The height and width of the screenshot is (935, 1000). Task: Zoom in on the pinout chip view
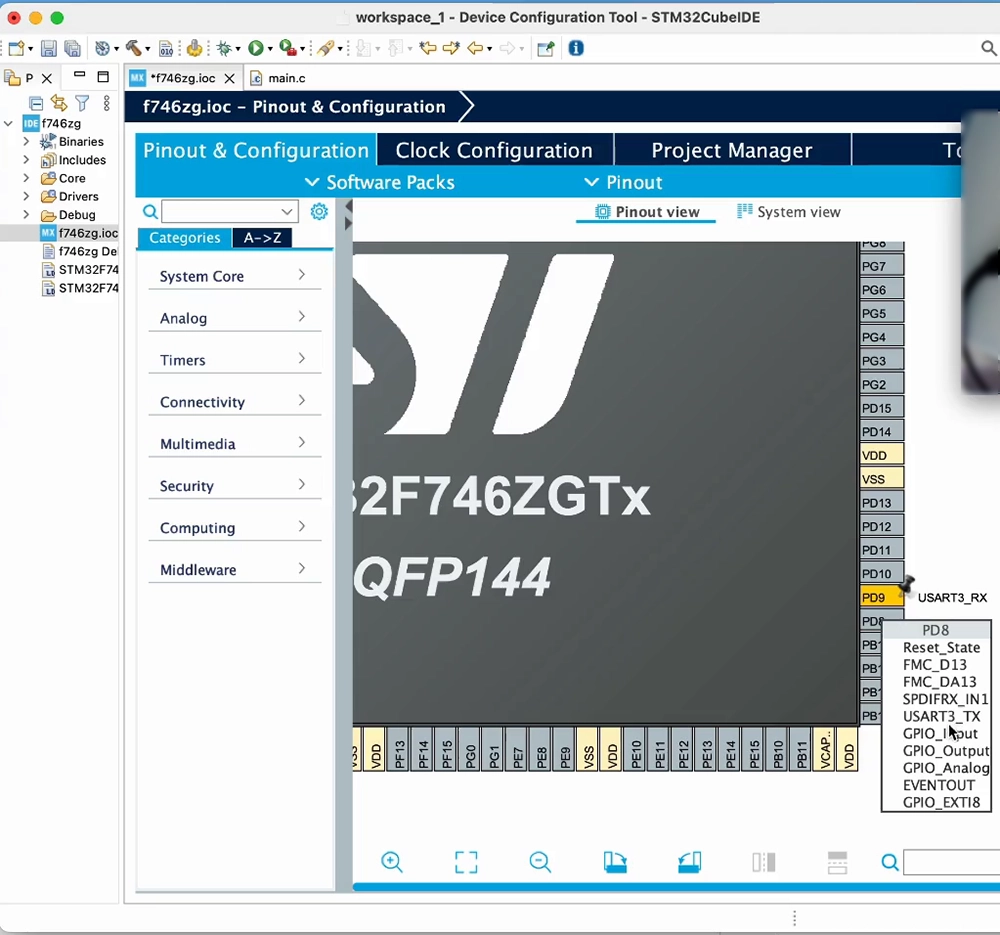[x=392, y=861]
